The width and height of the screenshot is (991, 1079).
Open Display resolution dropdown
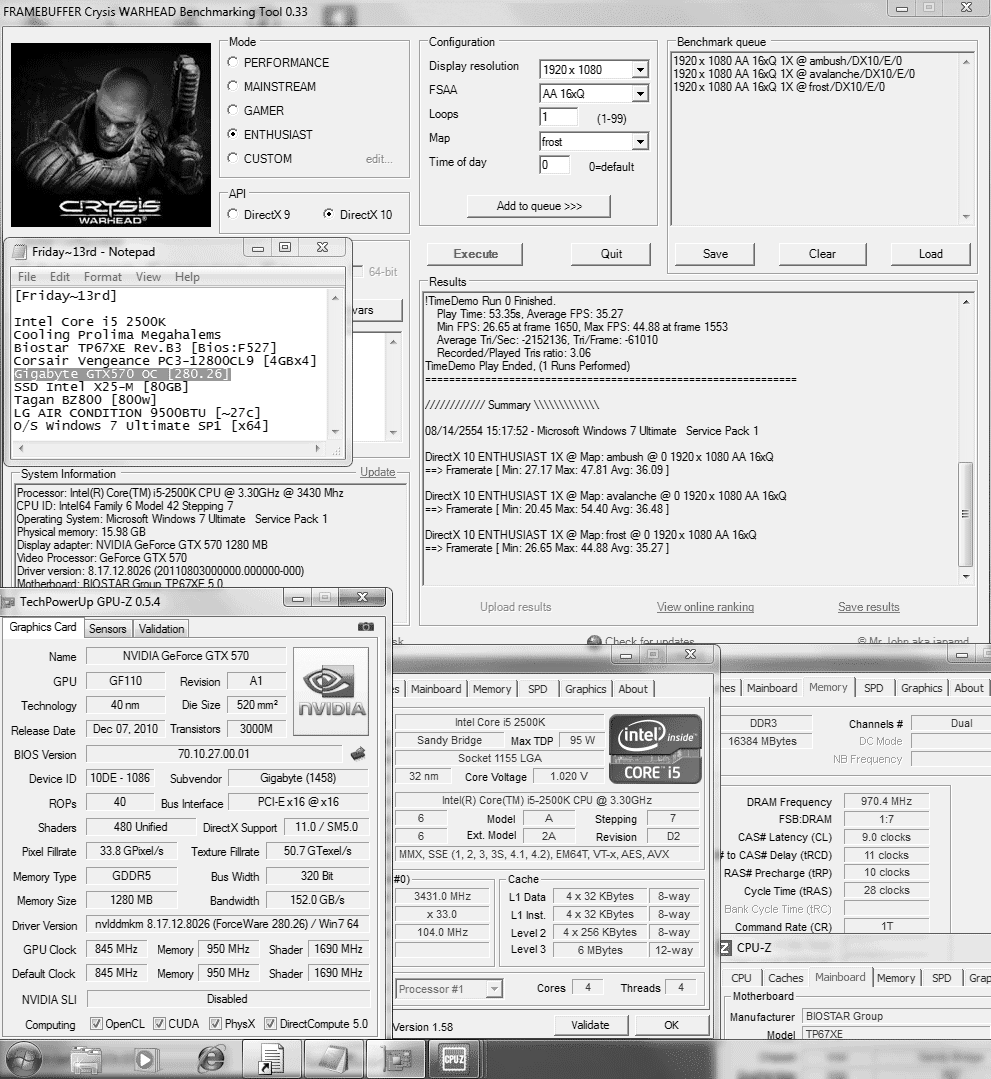(641, 70)
